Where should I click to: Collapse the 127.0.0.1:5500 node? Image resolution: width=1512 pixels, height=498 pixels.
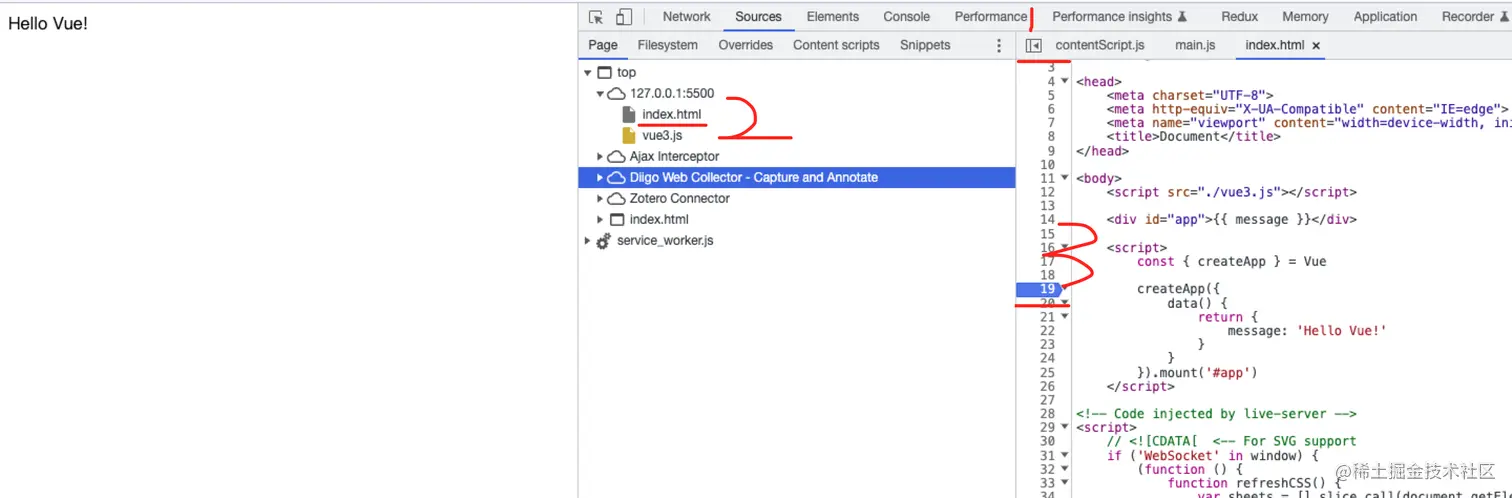[600, 94]
